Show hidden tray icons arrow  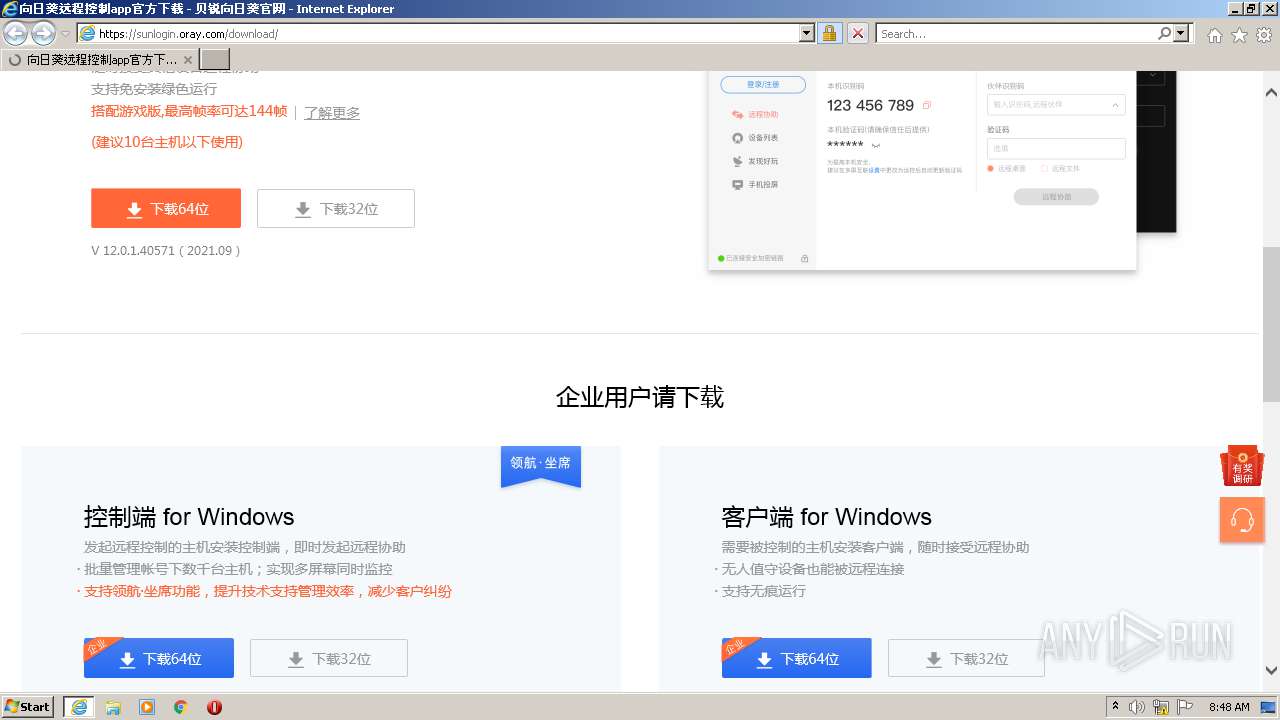(1115, 706)
